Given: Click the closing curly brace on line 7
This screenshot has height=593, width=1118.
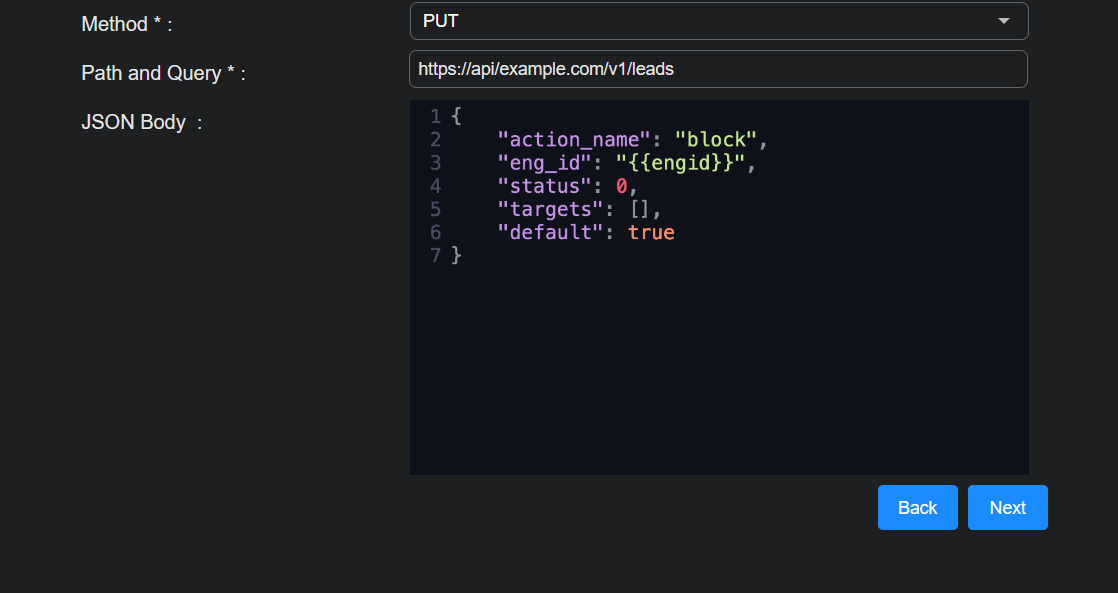Looking at the screenshot, I should [x=456, y=255].
